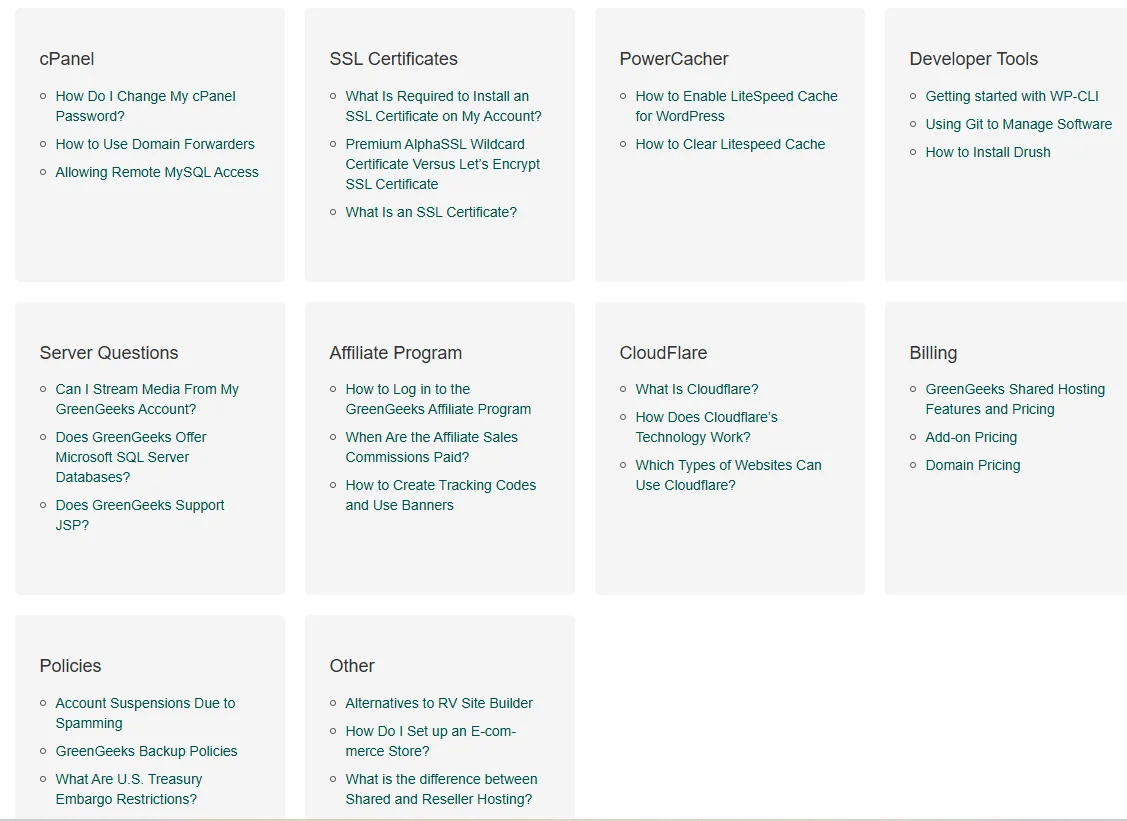Screen dimensions: 1127x821
Task: Select the 'Other' category heading
Action: [351, 666]
